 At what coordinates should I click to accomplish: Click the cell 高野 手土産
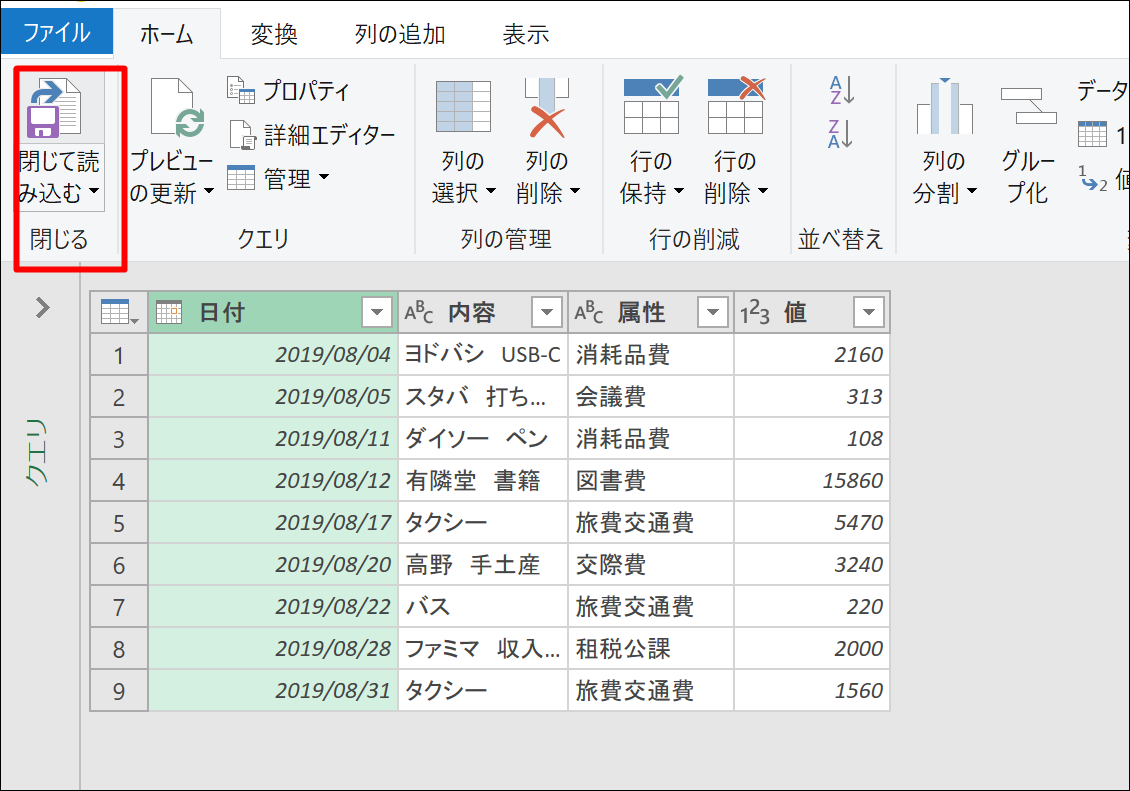483,564
